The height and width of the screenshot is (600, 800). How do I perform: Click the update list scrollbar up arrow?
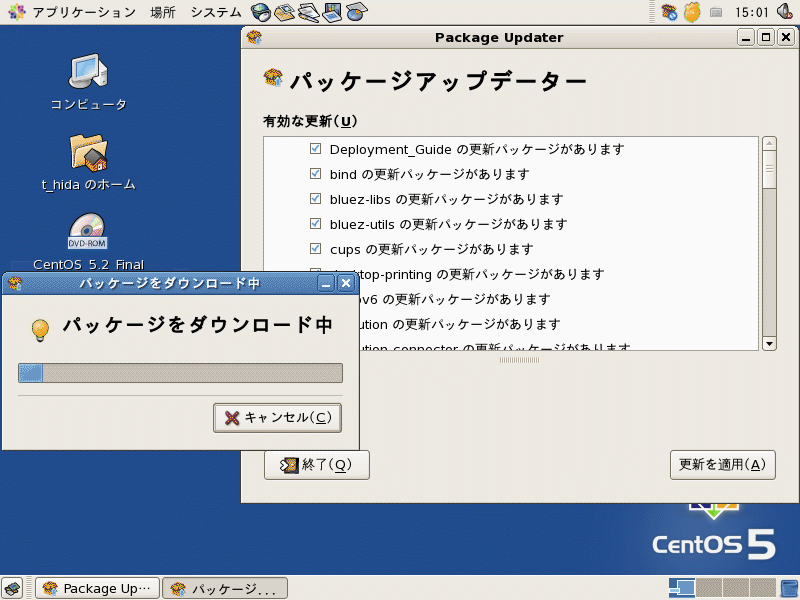[x=769, y=143]
